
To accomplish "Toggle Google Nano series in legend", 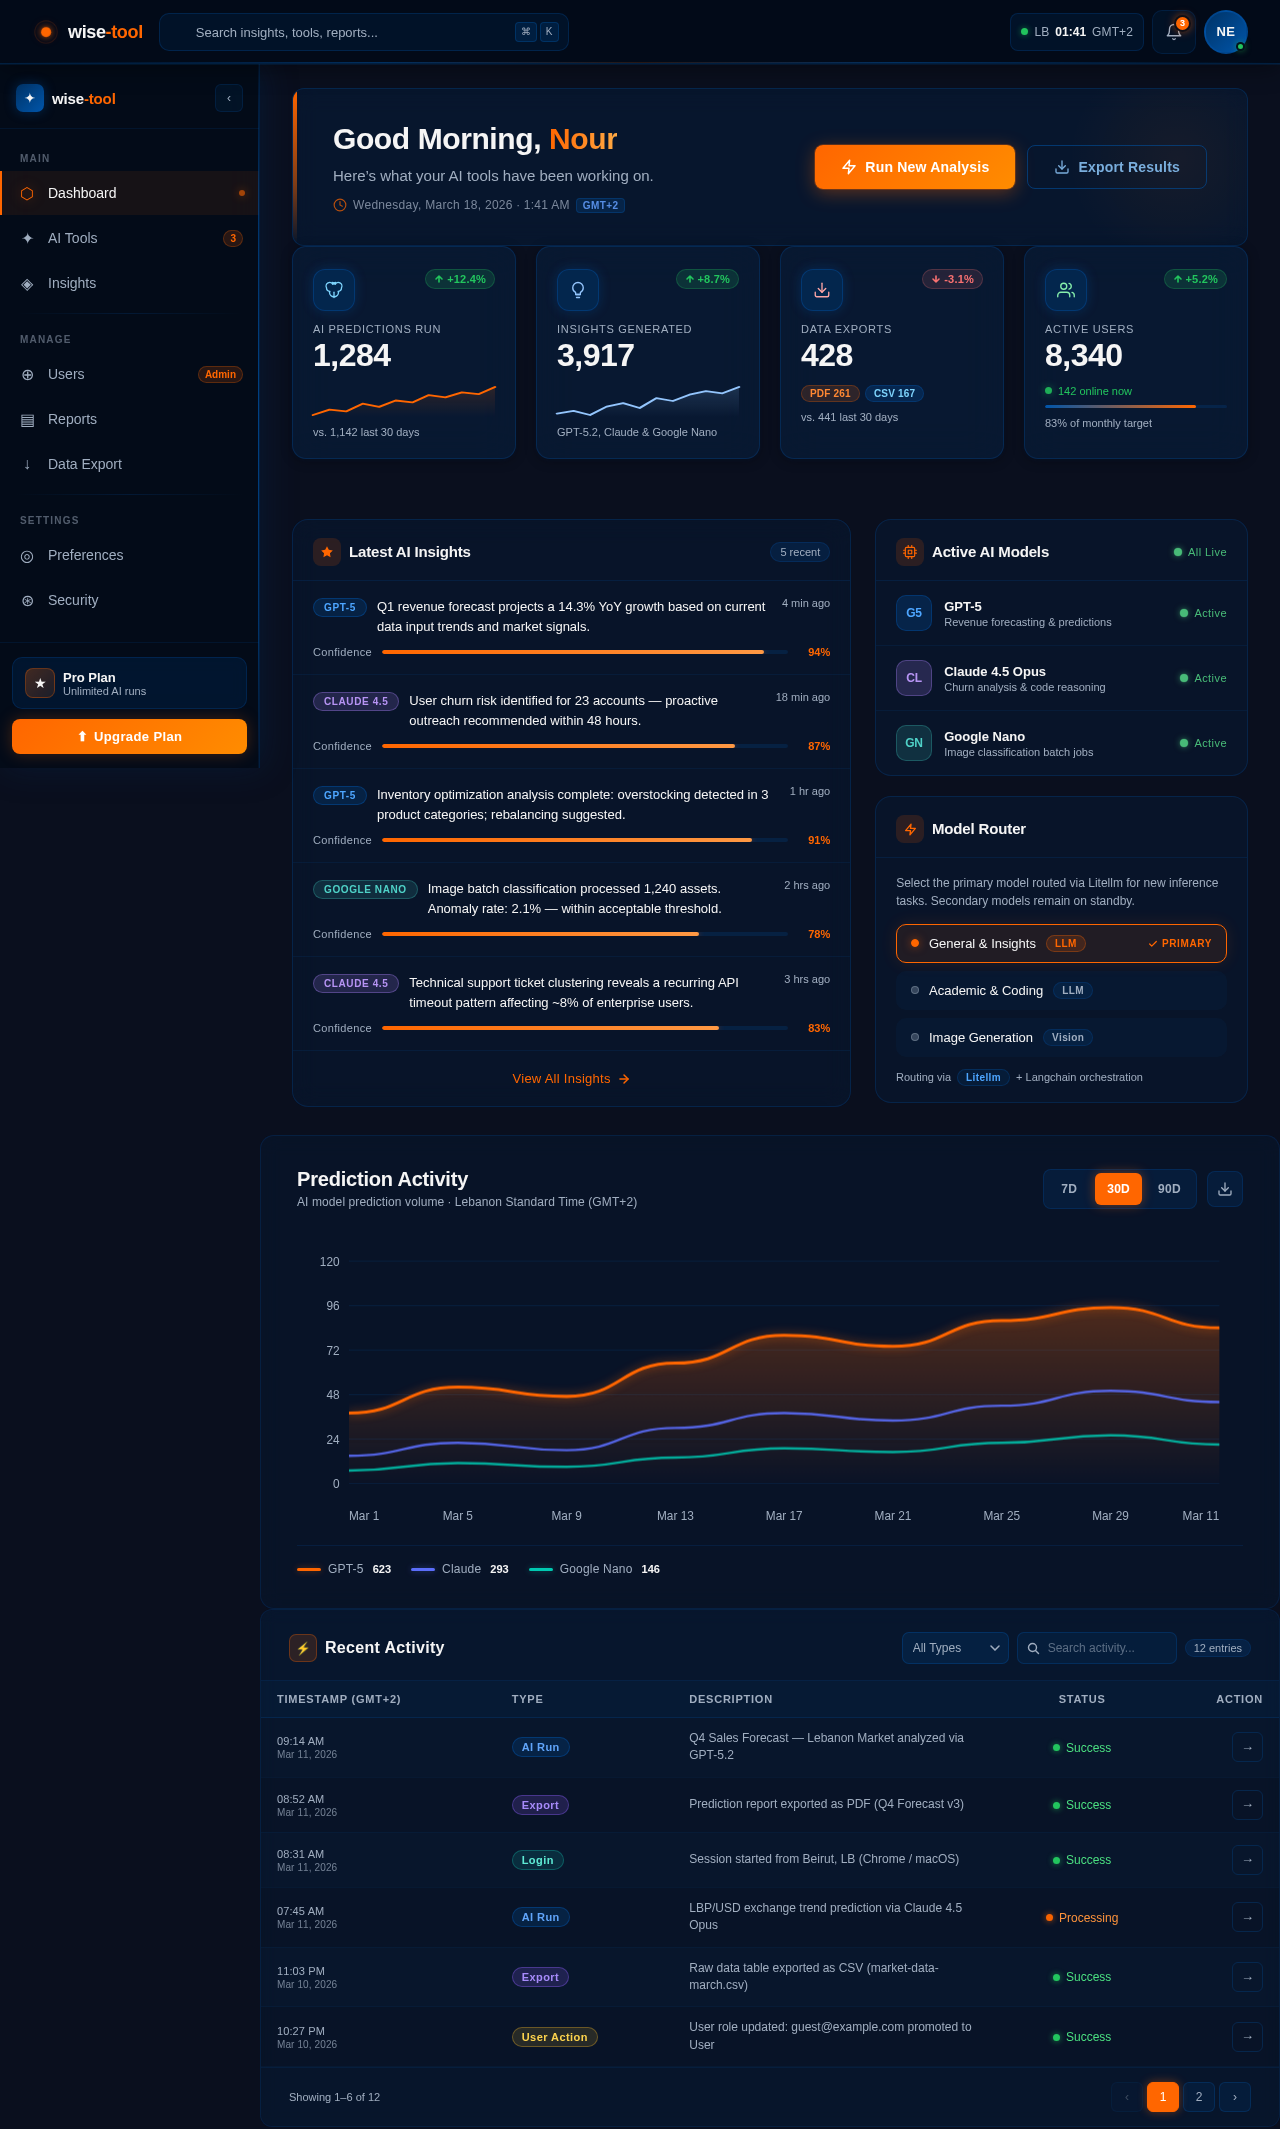I will (594, 1569).
